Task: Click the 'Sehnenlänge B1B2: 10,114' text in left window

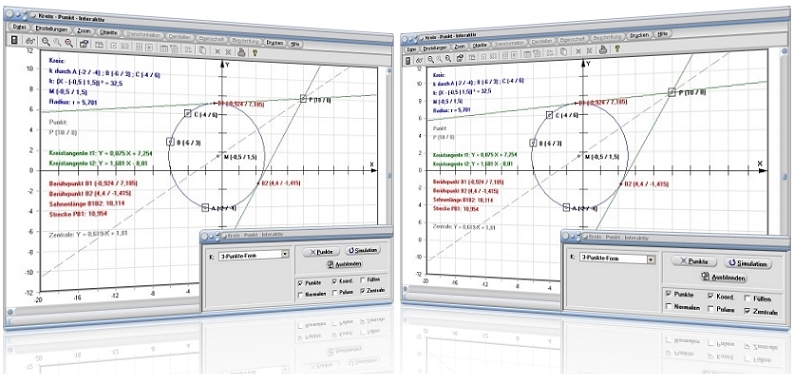Action: pos(87,203)
